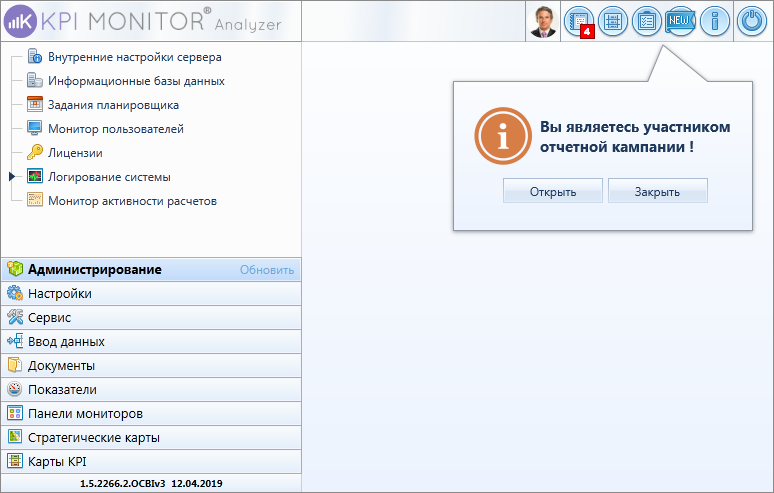
Task: Click the Настройки gears icon
Action: point(15,293)
